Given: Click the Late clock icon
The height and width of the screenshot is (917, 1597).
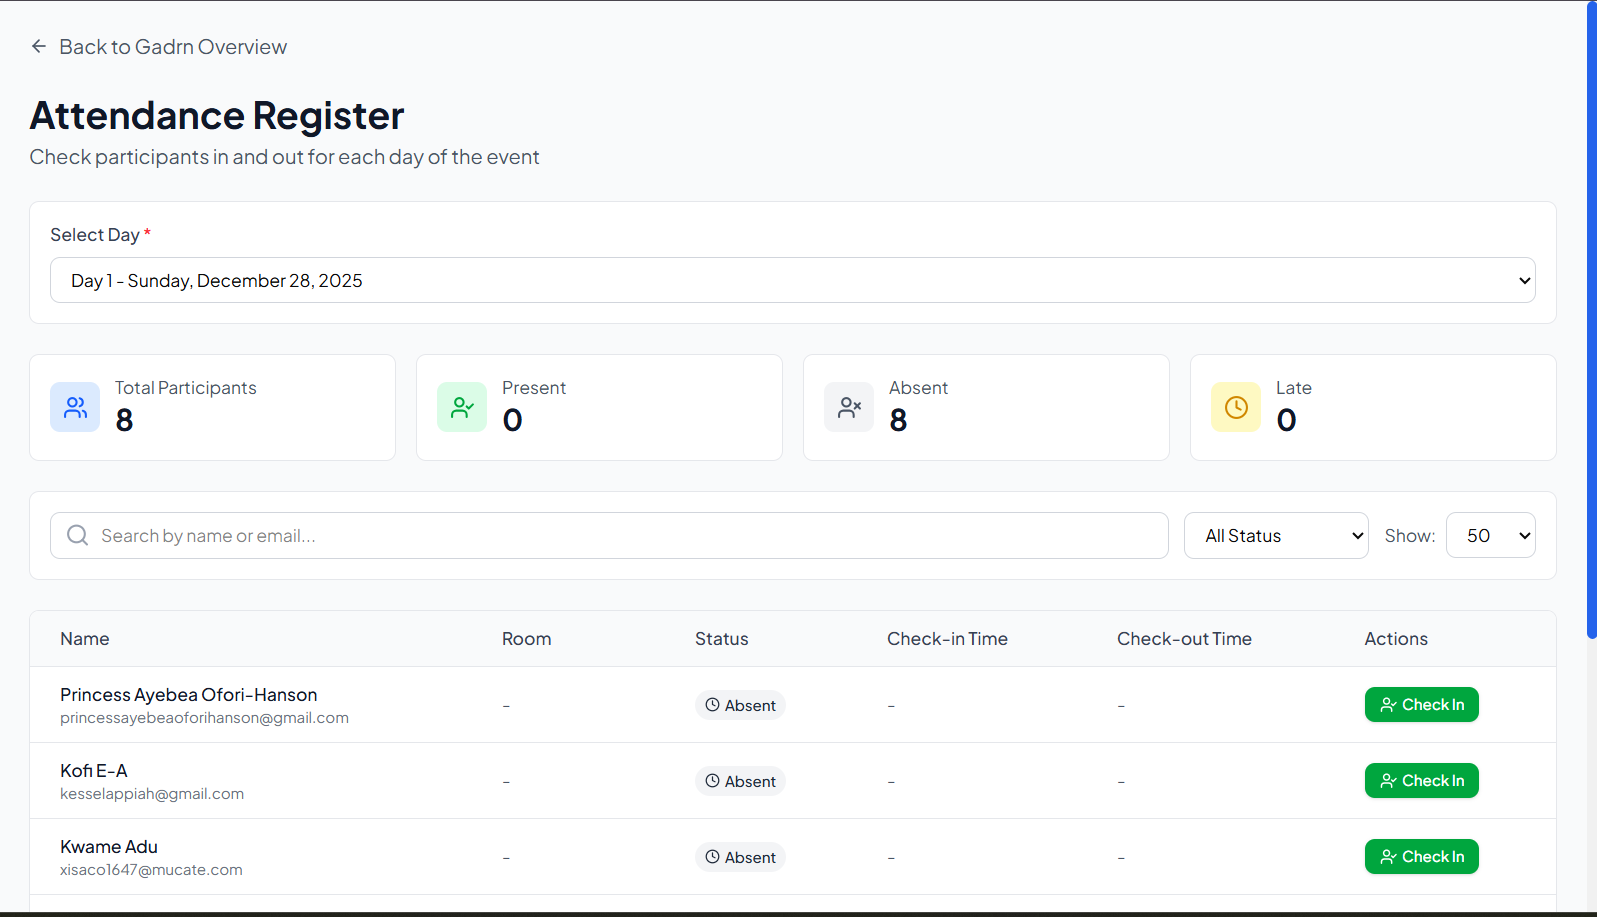Looking at the screenshot, I should pyautogui.click(x=1236, y=407).
